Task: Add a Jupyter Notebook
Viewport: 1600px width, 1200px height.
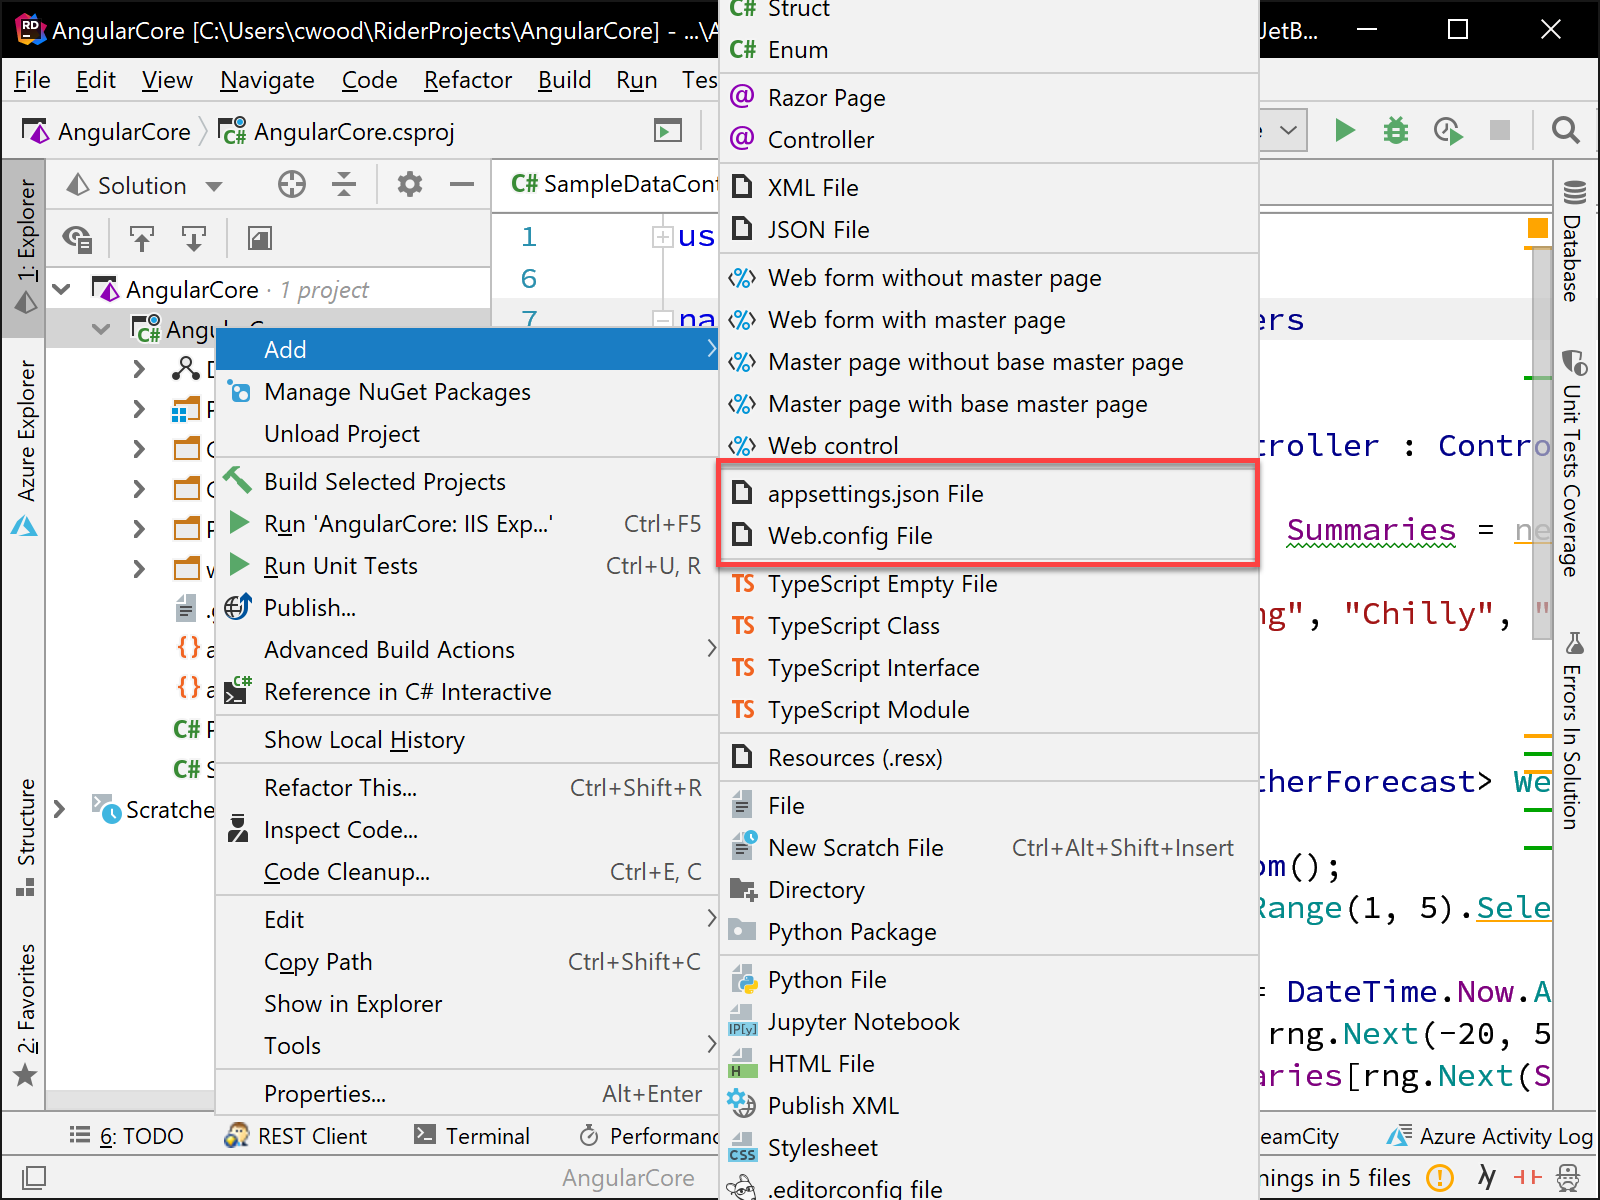Action: 988,1021
